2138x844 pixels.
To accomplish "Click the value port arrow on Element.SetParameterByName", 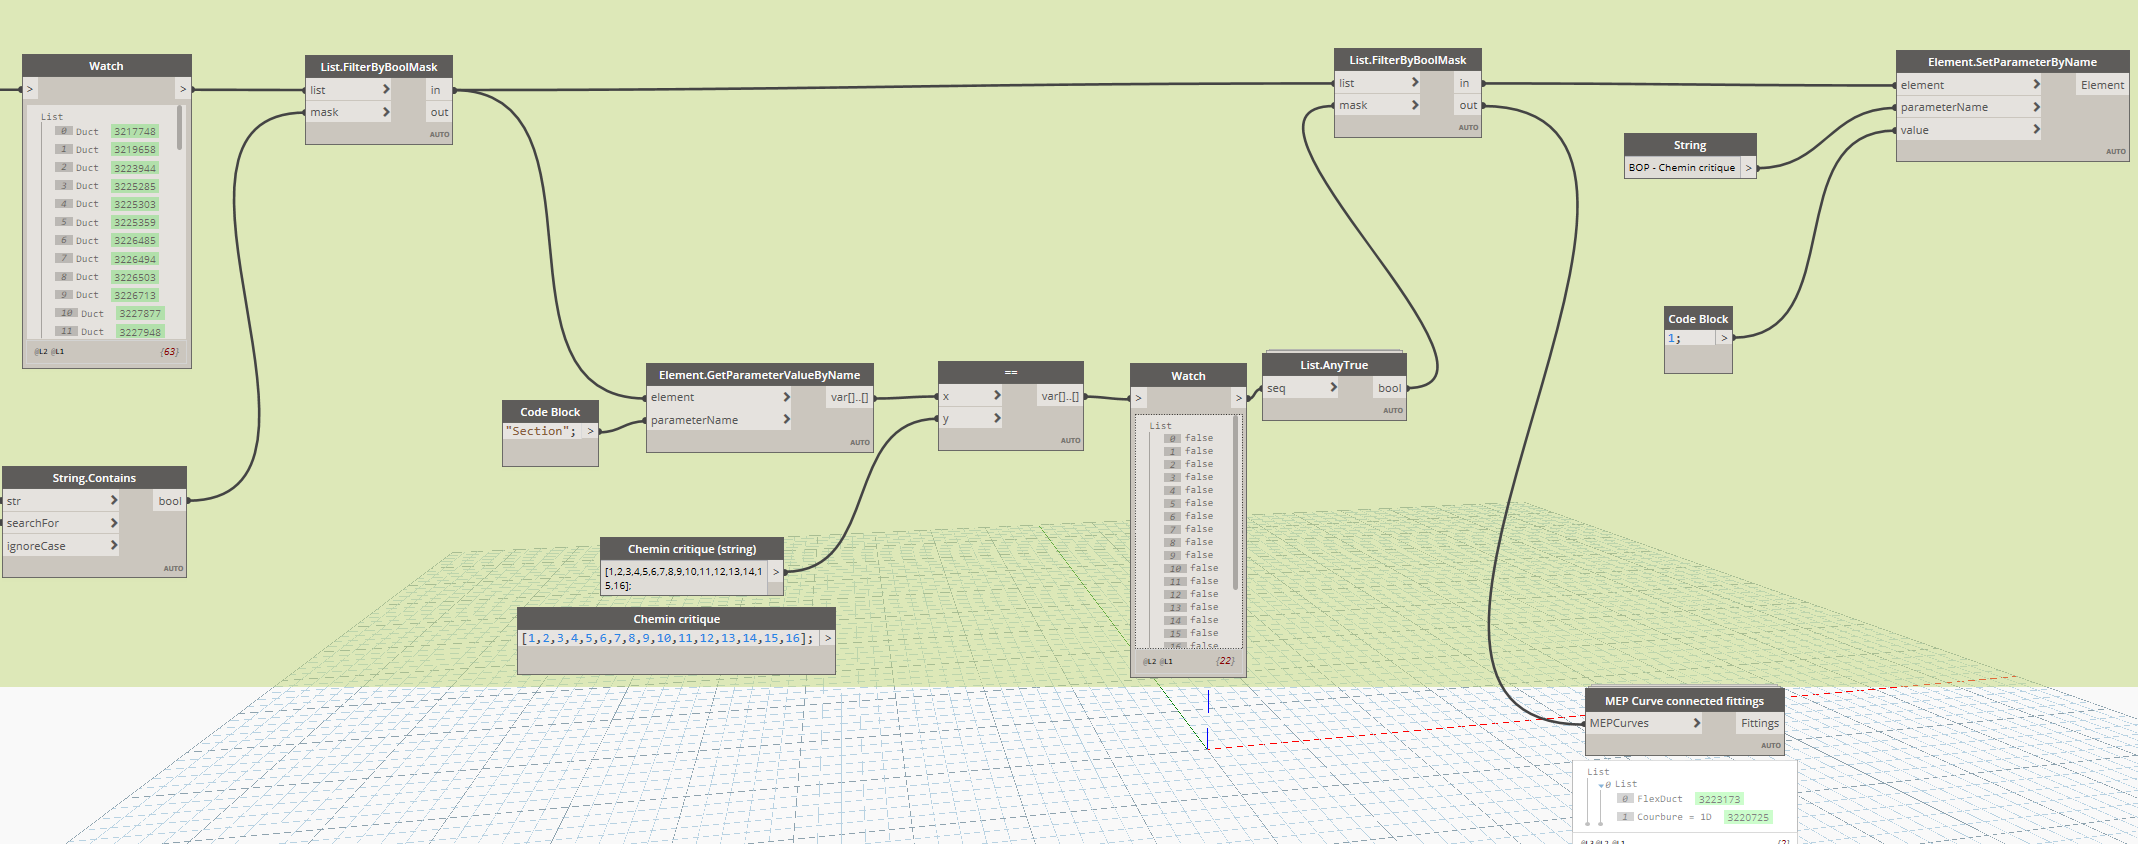I will click(x=2036, y=130).
